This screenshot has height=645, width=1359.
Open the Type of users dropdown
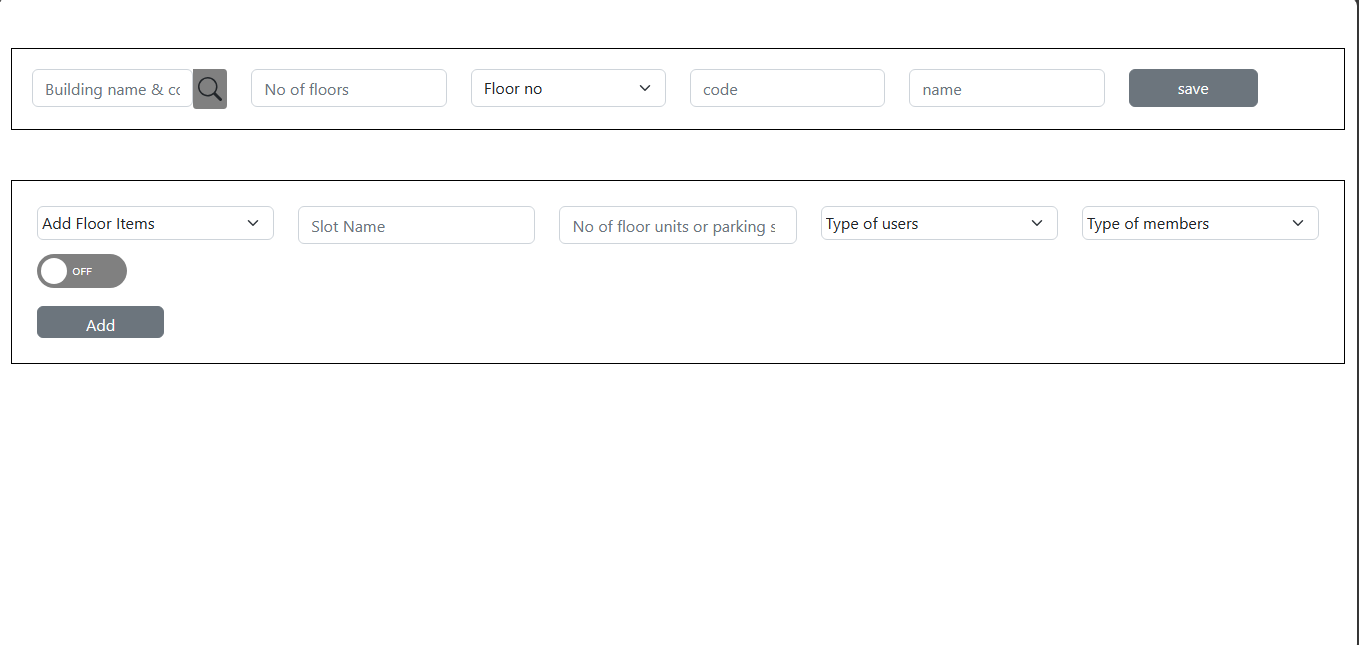pyautogui.click(x=938, y=223)
